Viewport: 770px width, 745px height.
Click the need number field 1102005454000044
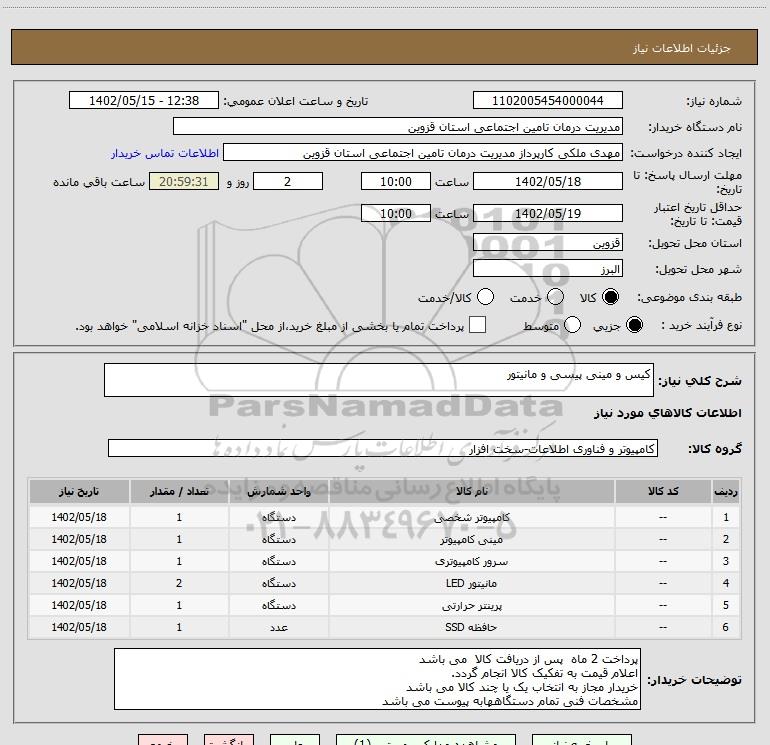[x=548, y=100]
